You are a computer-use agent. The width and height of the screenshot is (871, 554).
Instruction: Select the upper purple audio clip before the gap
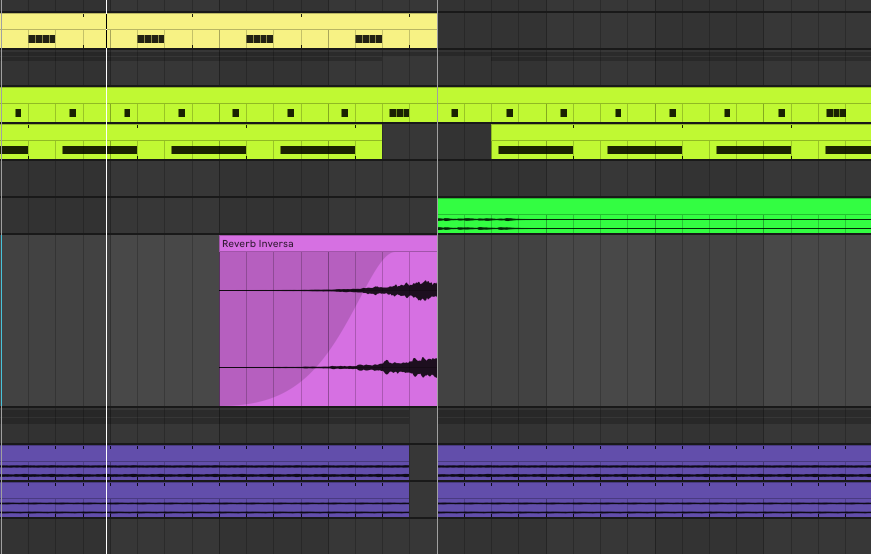point(204,462)
